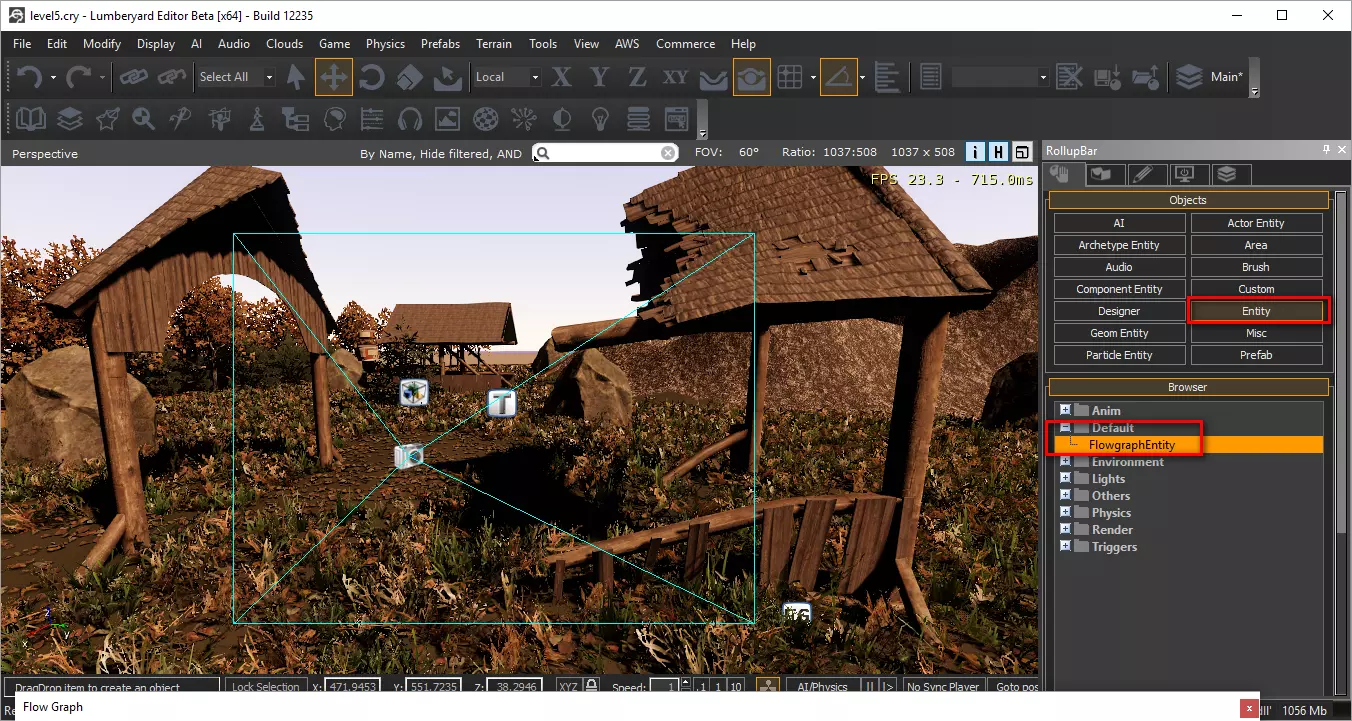Click the magnifier asset browser icon
The width and height of the screenshot is (1352, 721).
coord(144,119)
